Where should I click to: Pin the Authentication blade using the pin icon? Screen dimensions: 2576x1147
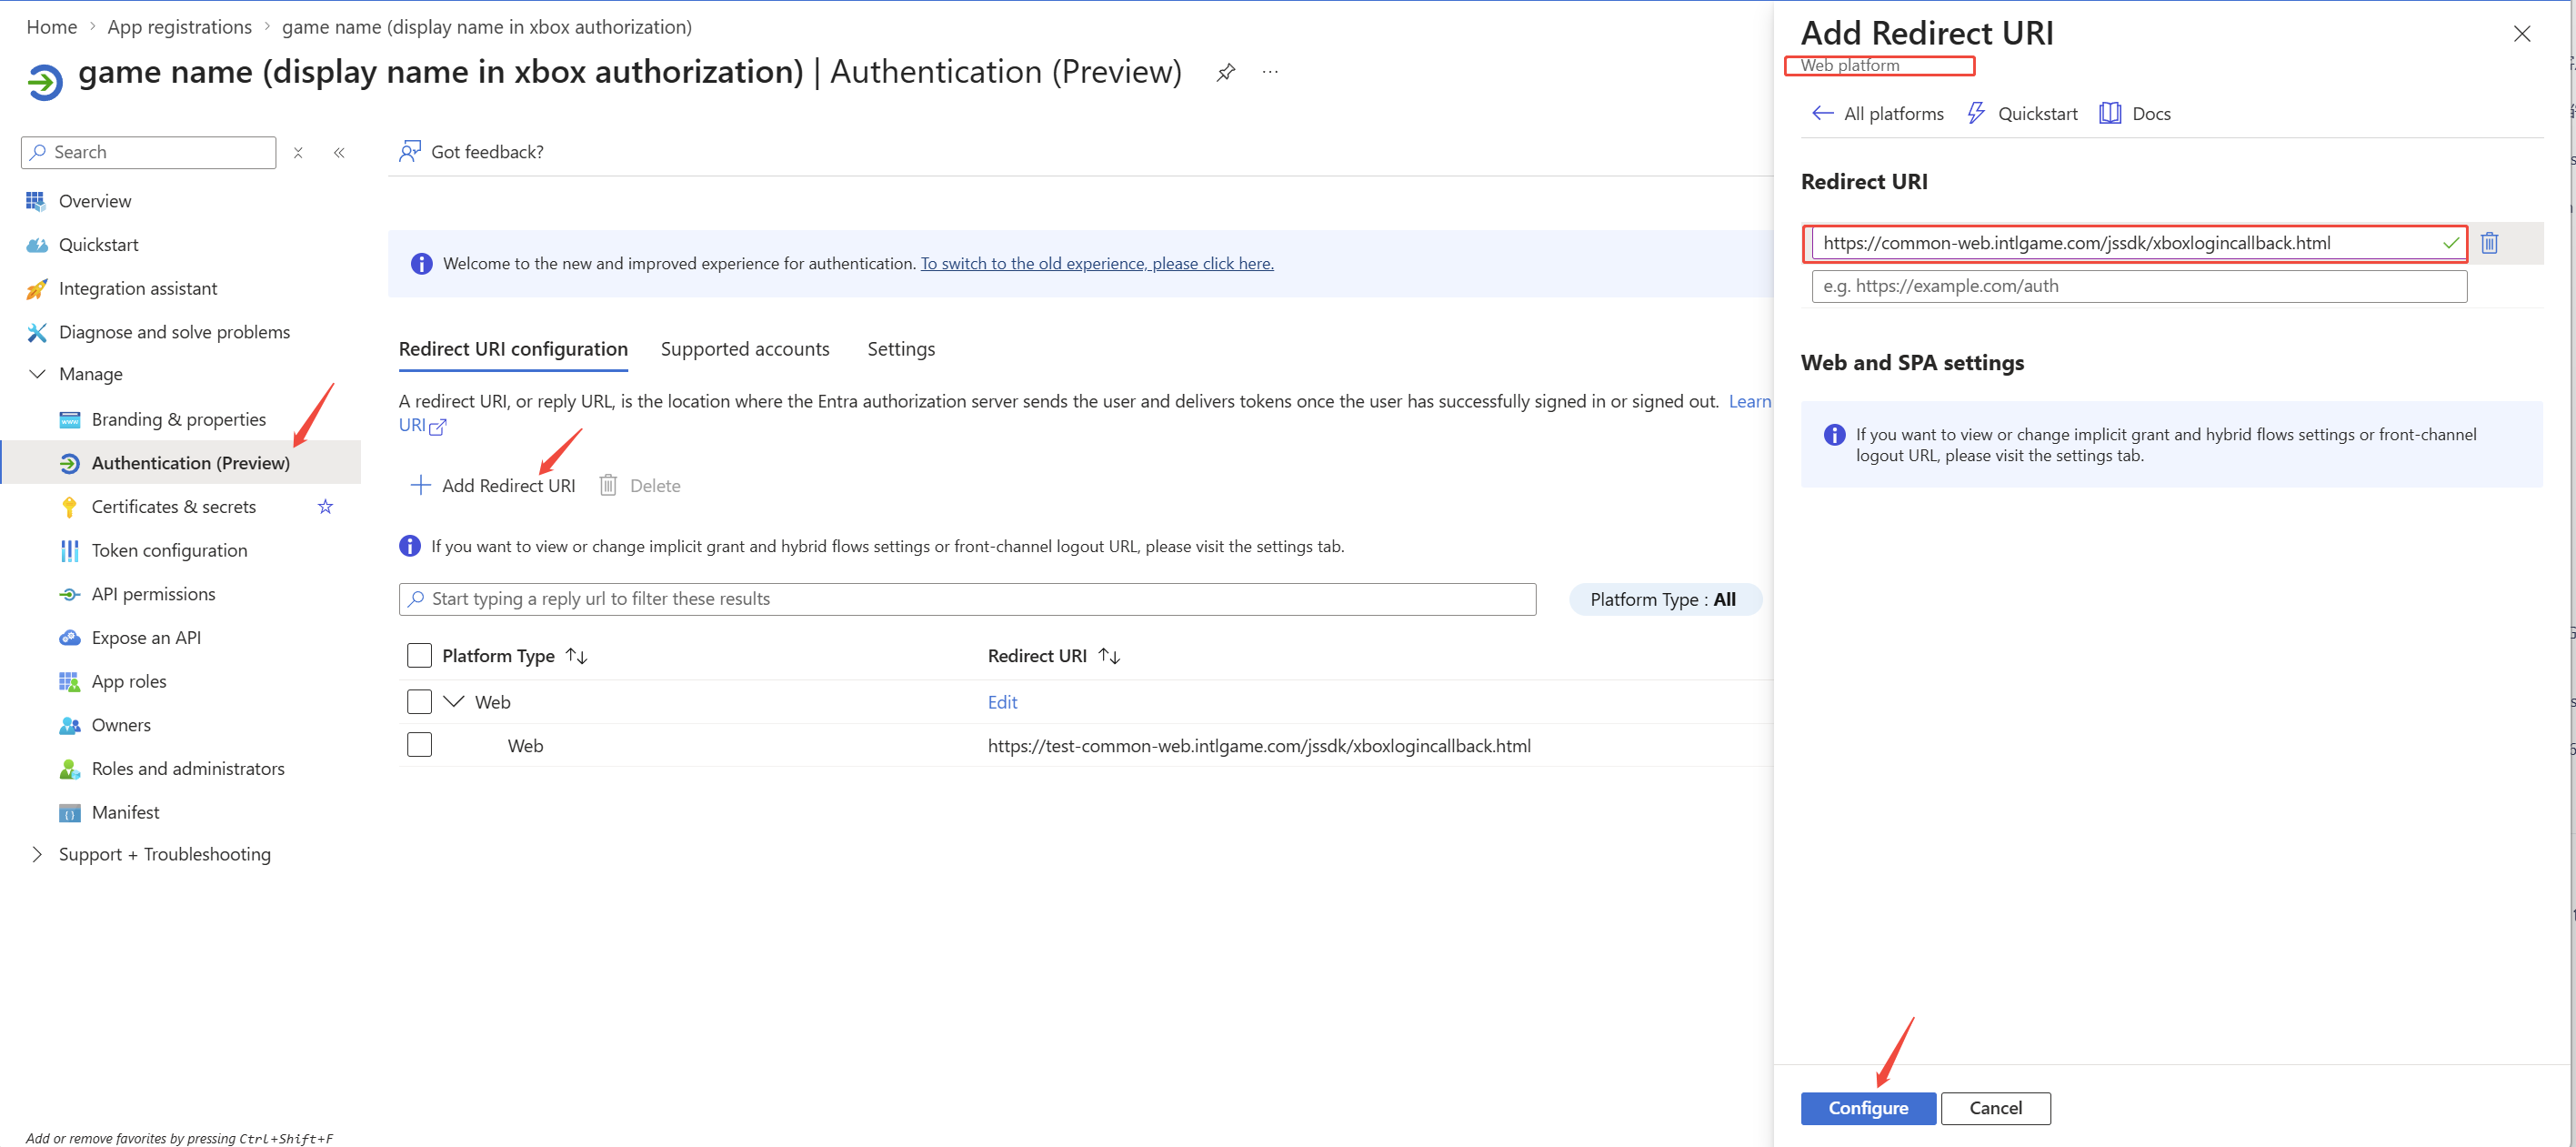(1225, 72)
